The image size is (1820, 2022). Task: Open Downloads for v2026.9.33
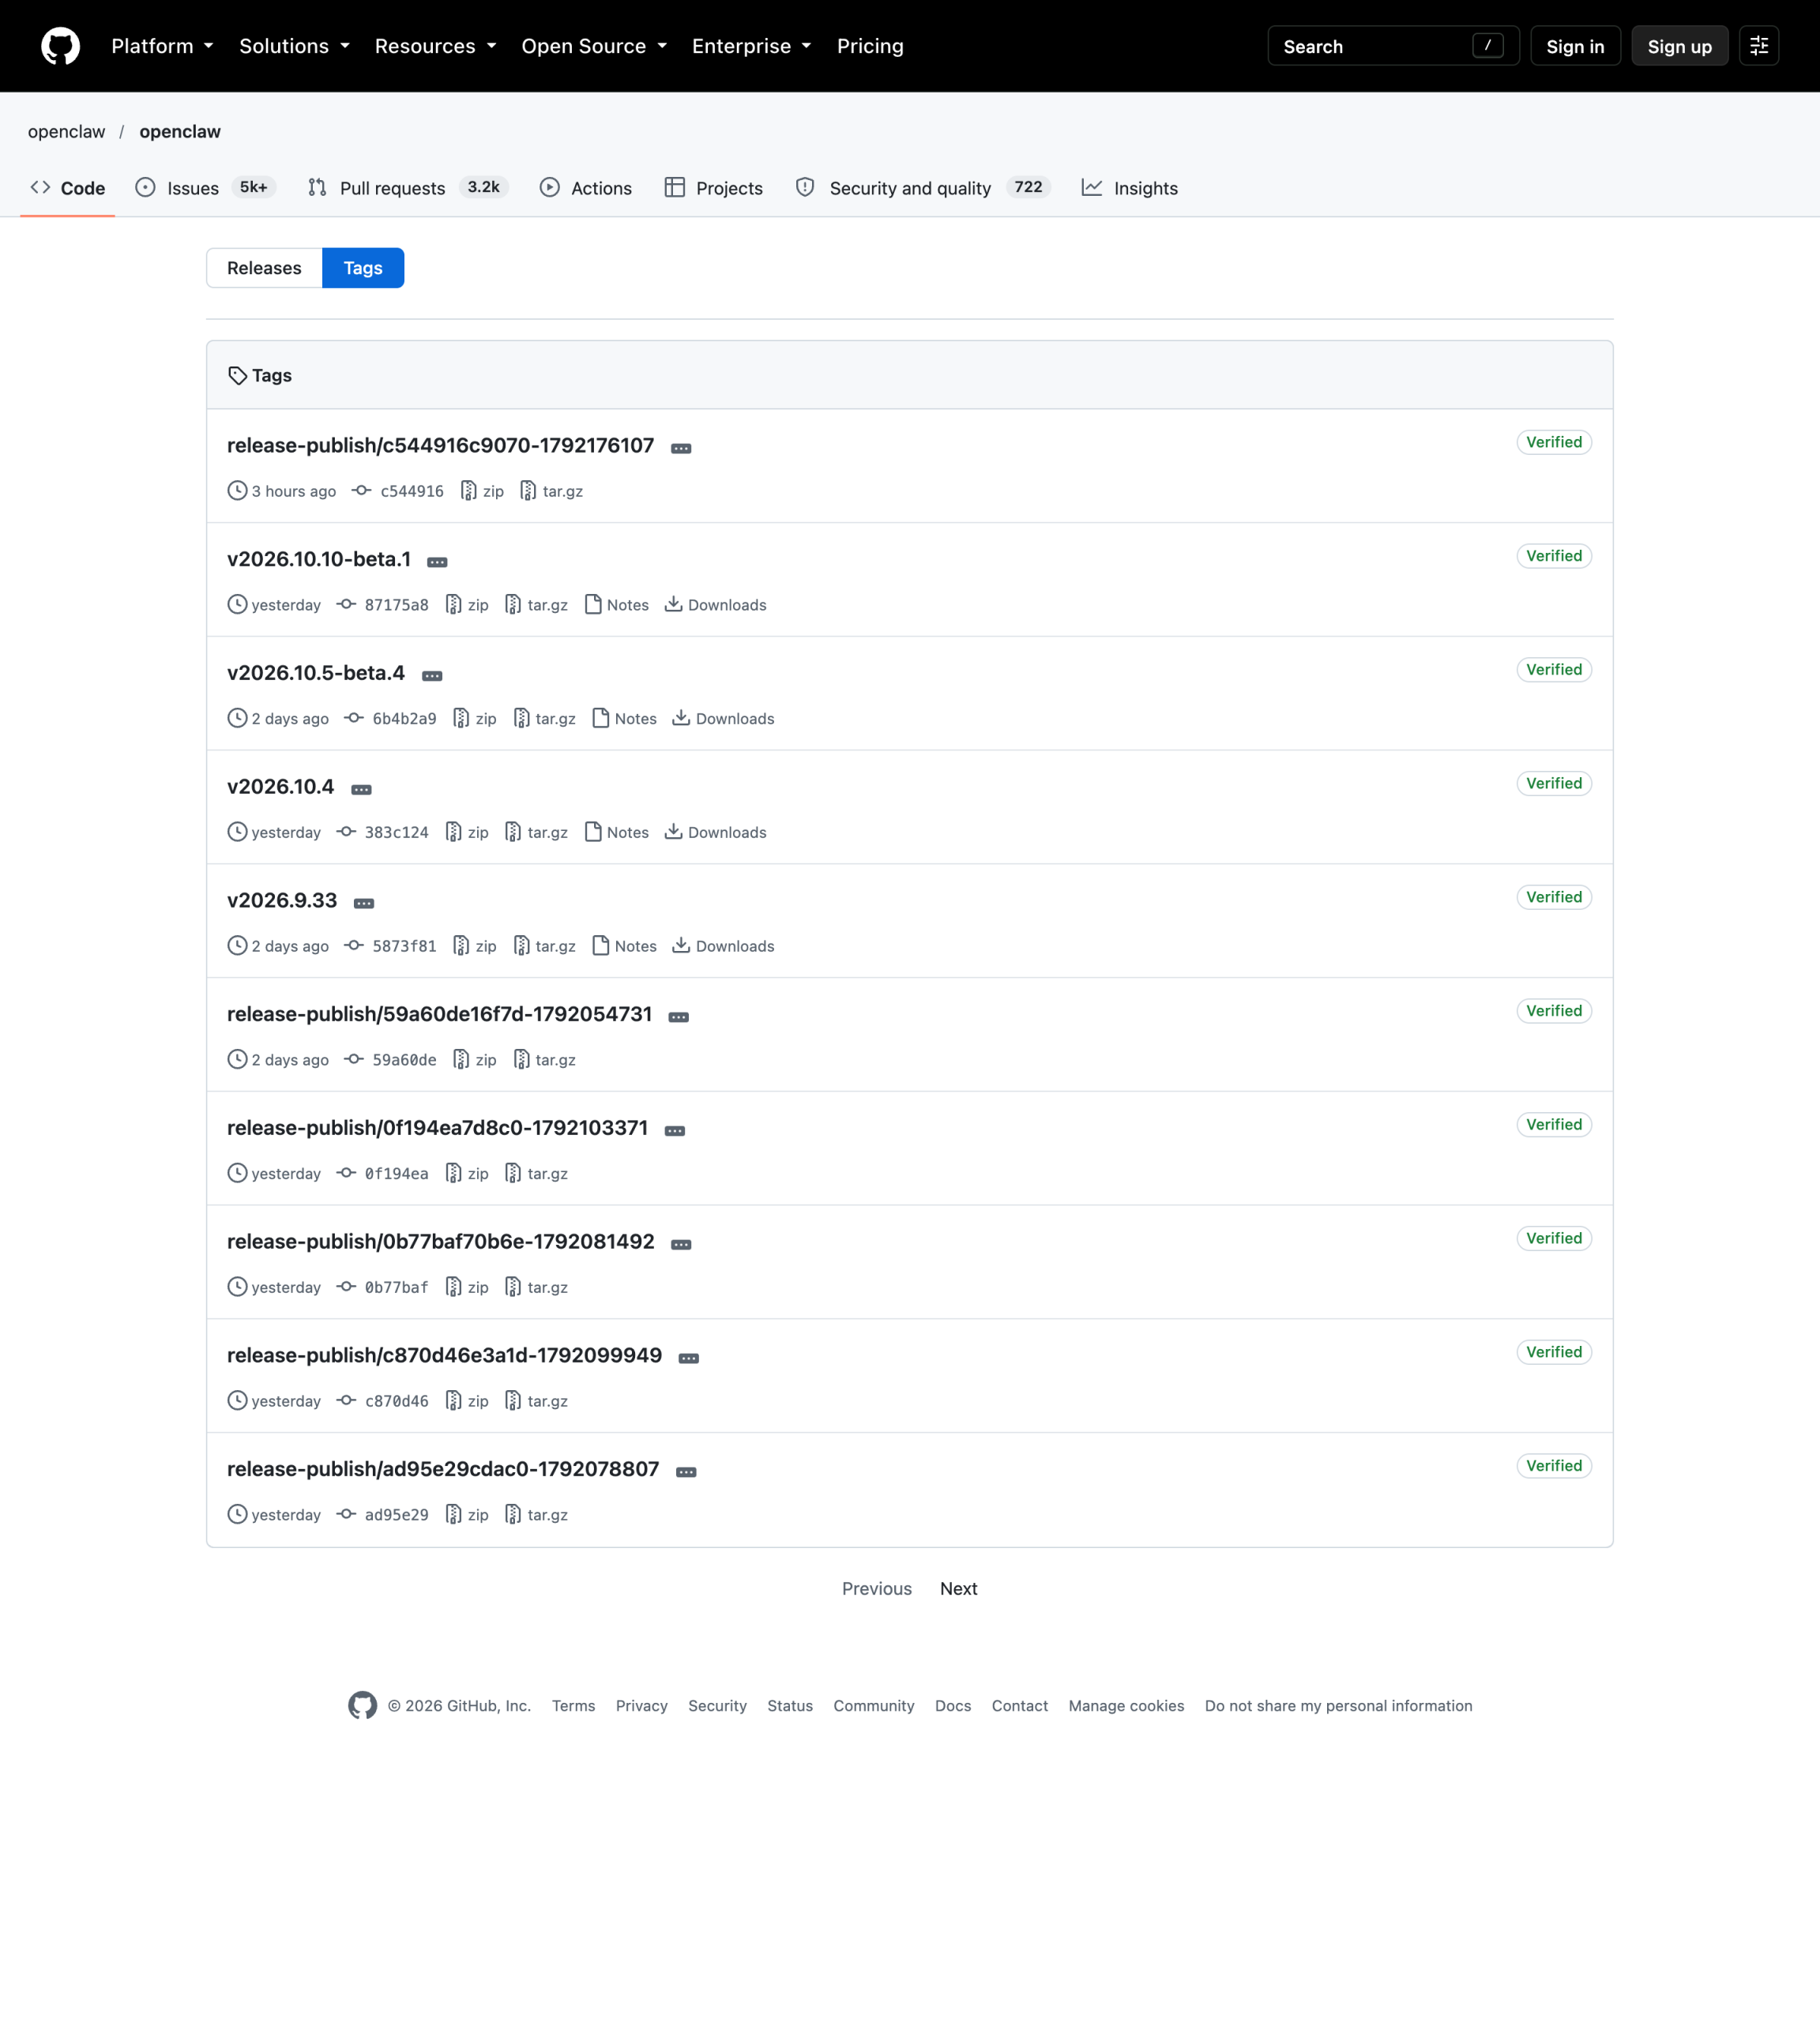click(724, 946)
